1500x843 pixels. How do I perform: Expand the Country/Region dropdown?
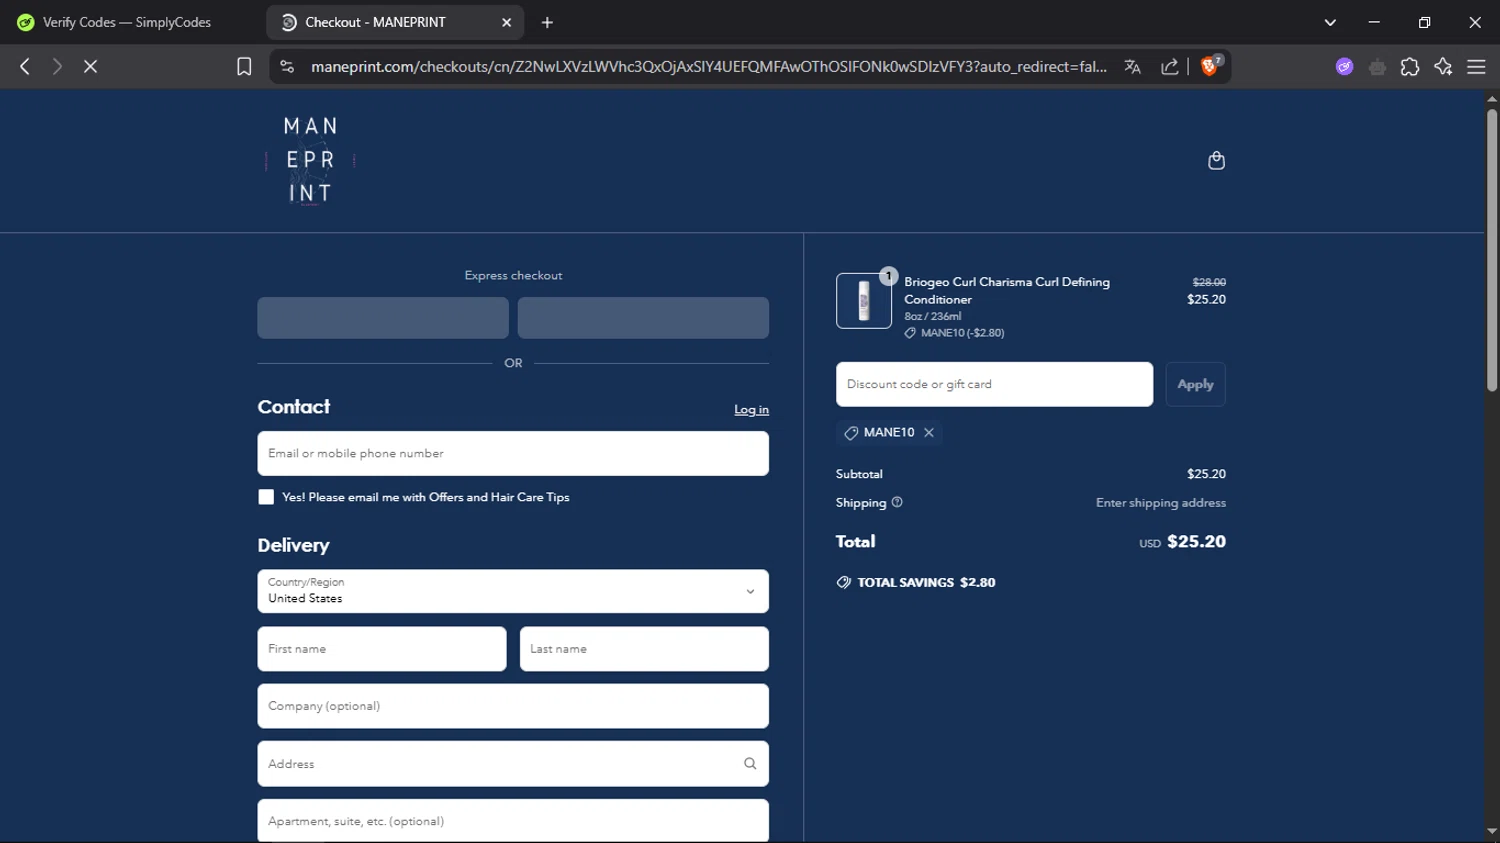coord(513,591)
